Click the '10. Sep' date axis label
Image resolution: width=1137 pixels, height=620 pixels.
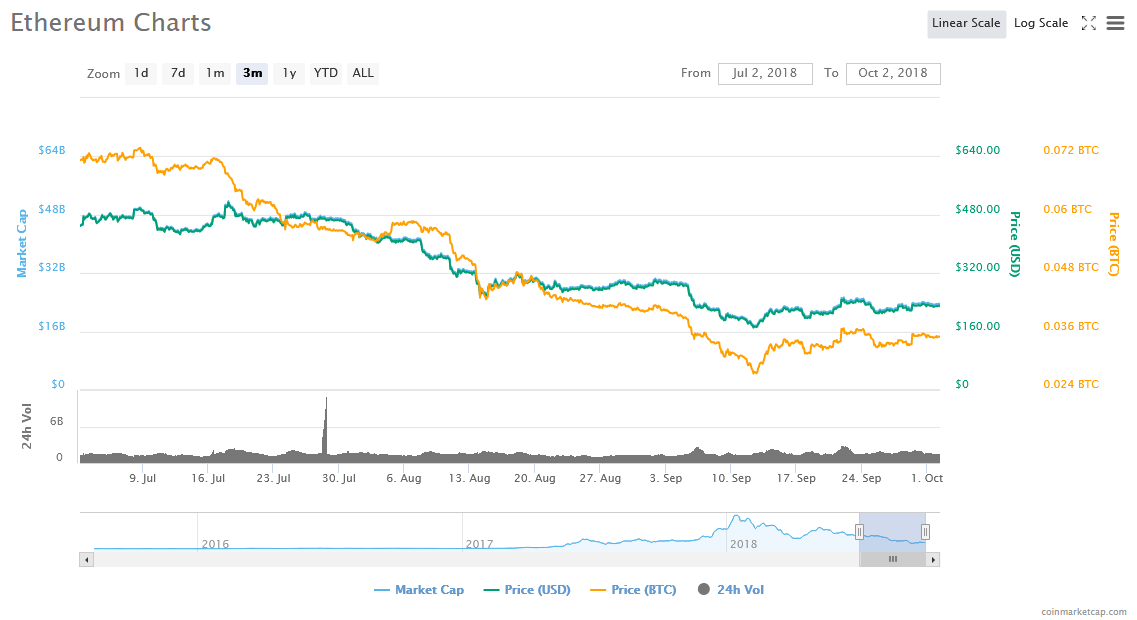[x=731, y=478]
